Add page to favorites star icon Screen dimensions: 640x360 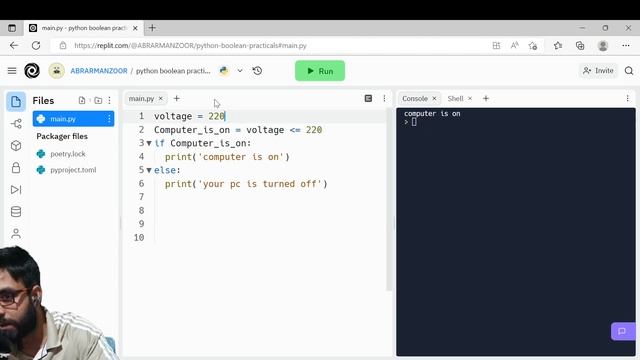coord(533,45)
